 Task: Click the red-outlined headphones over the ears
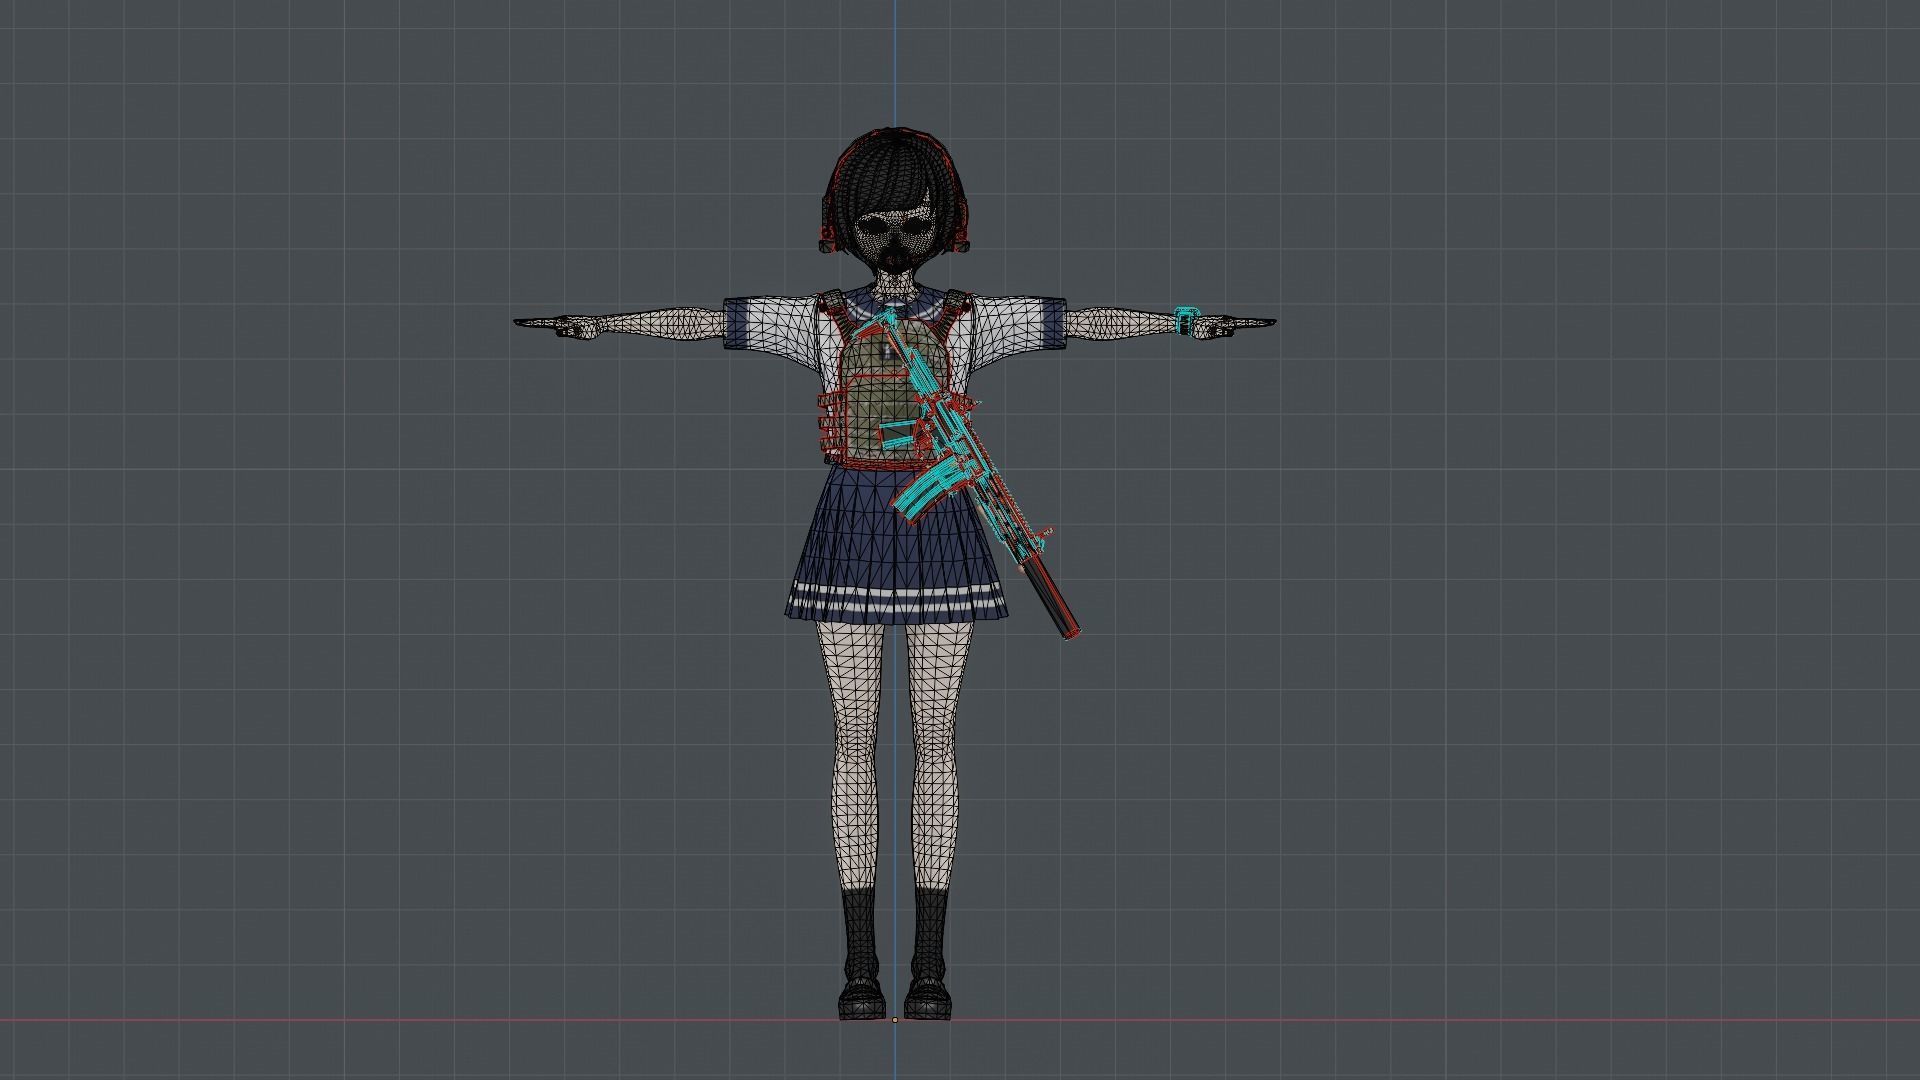coord(828,232)
